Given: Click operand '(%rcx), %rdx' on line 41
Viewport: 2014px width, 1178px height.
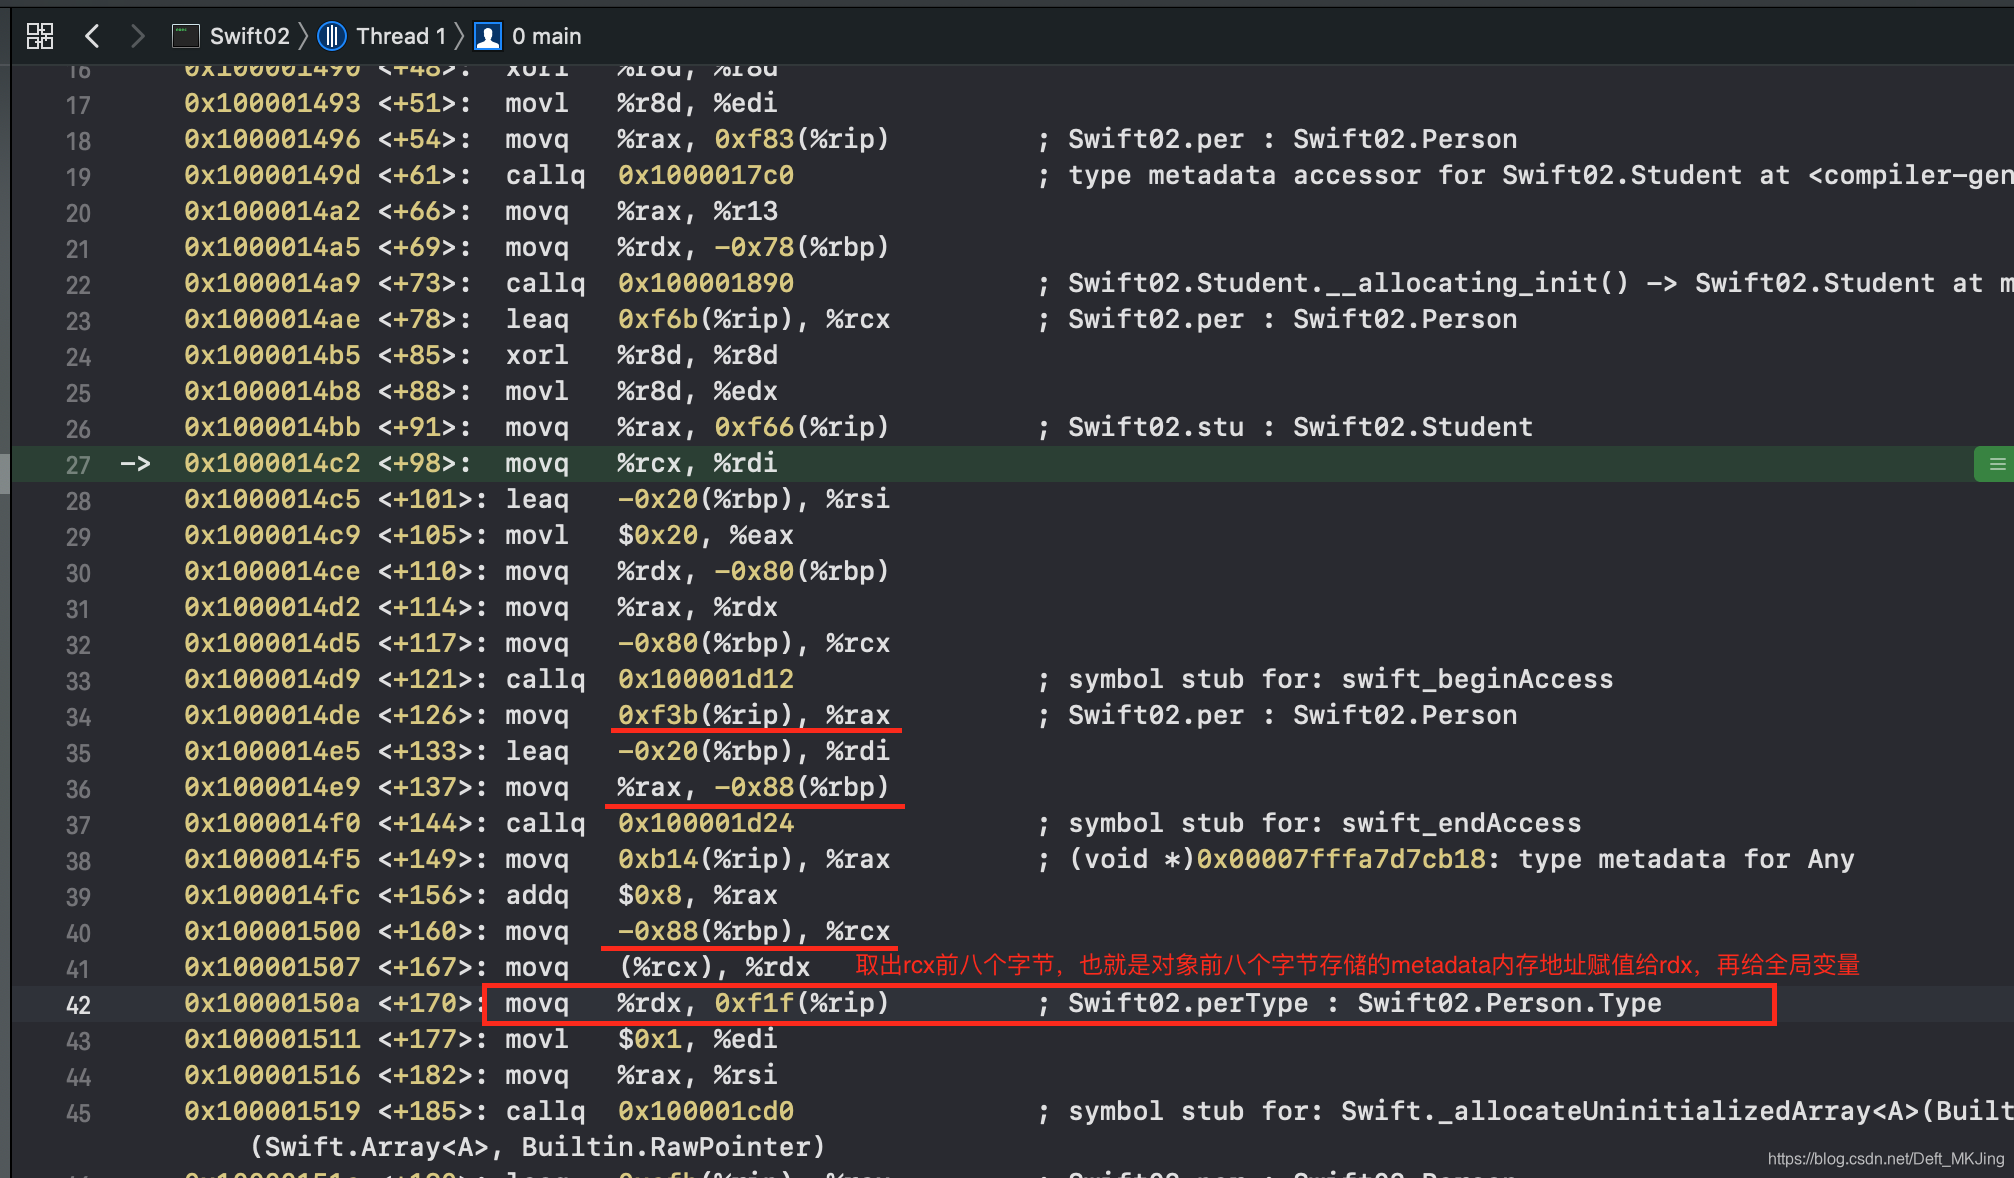Looking at the screenshot, I should tap(714, 967).
